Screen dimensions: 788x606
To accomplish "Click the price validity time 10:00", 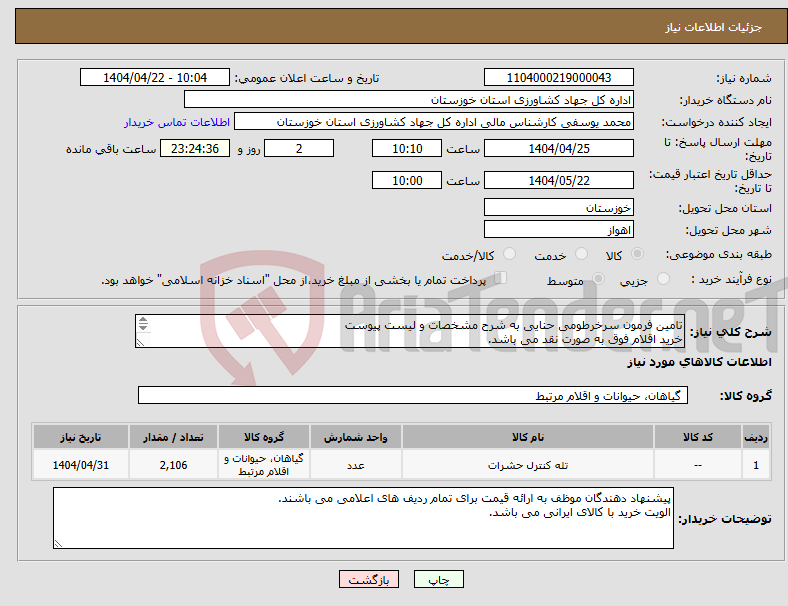I will pyautogui.click(x=407, y=180).
